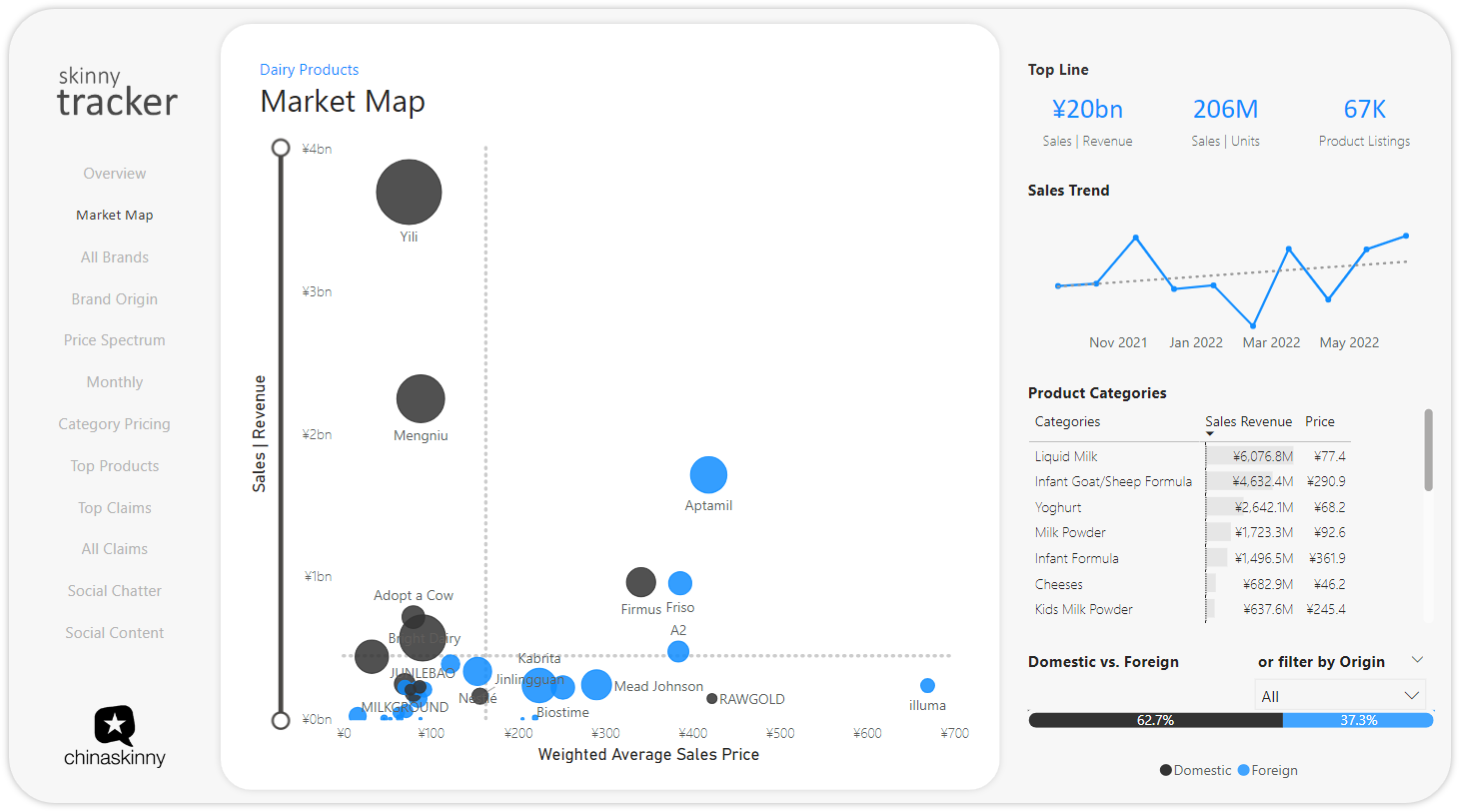Screen dimensions: 1460x812
Task: Select the Yoghurt category row
Action: click(x=1190, y=507)
